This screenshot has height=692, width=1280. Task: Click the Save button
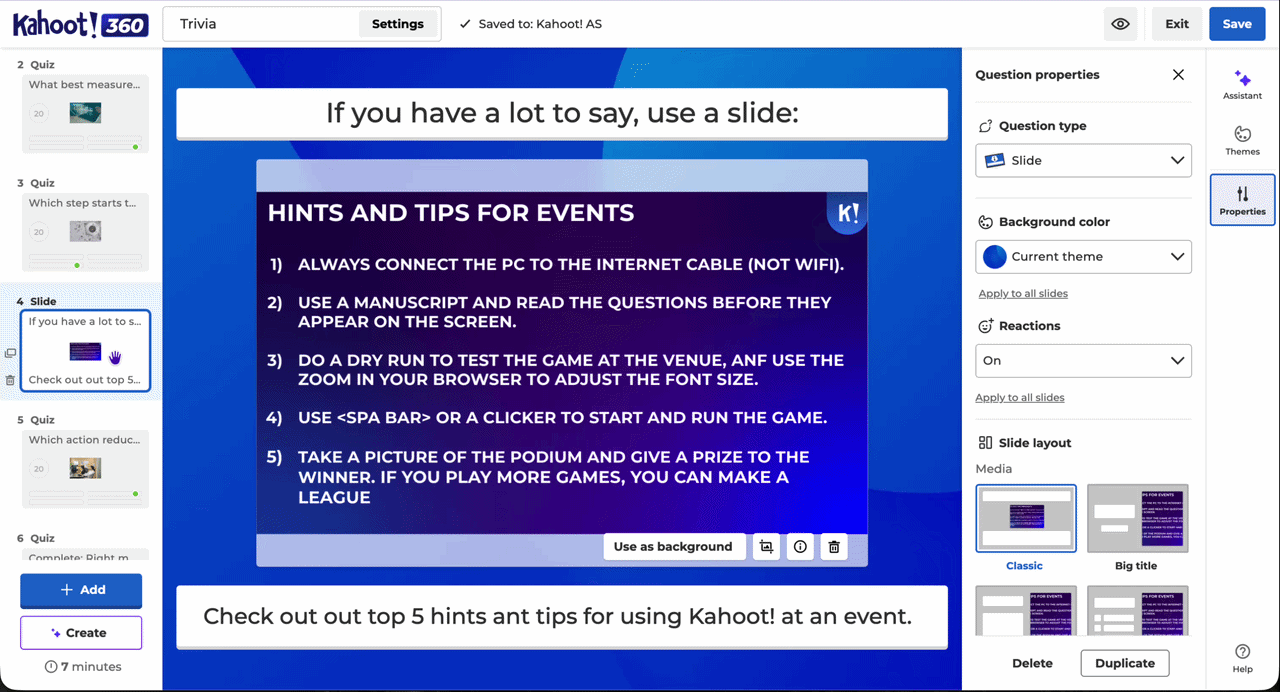click(1237, 24)
